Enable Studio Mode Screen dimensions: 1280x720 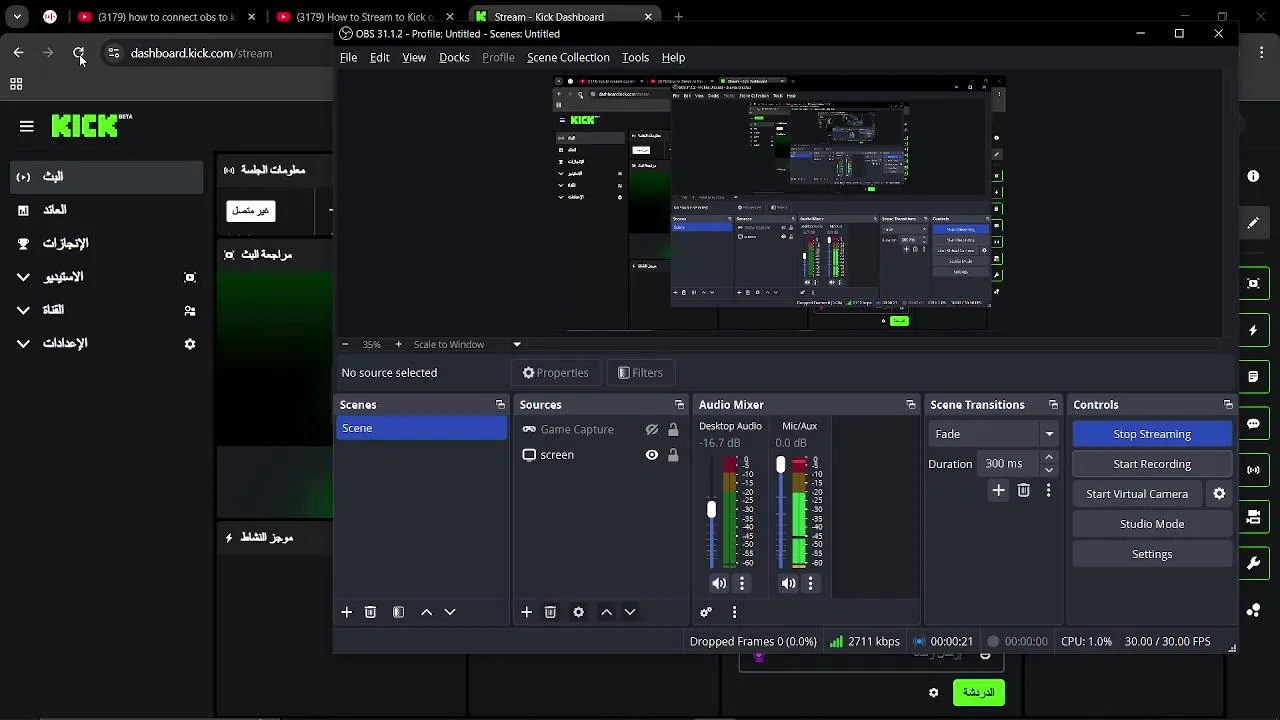(x=1152, y=524)
